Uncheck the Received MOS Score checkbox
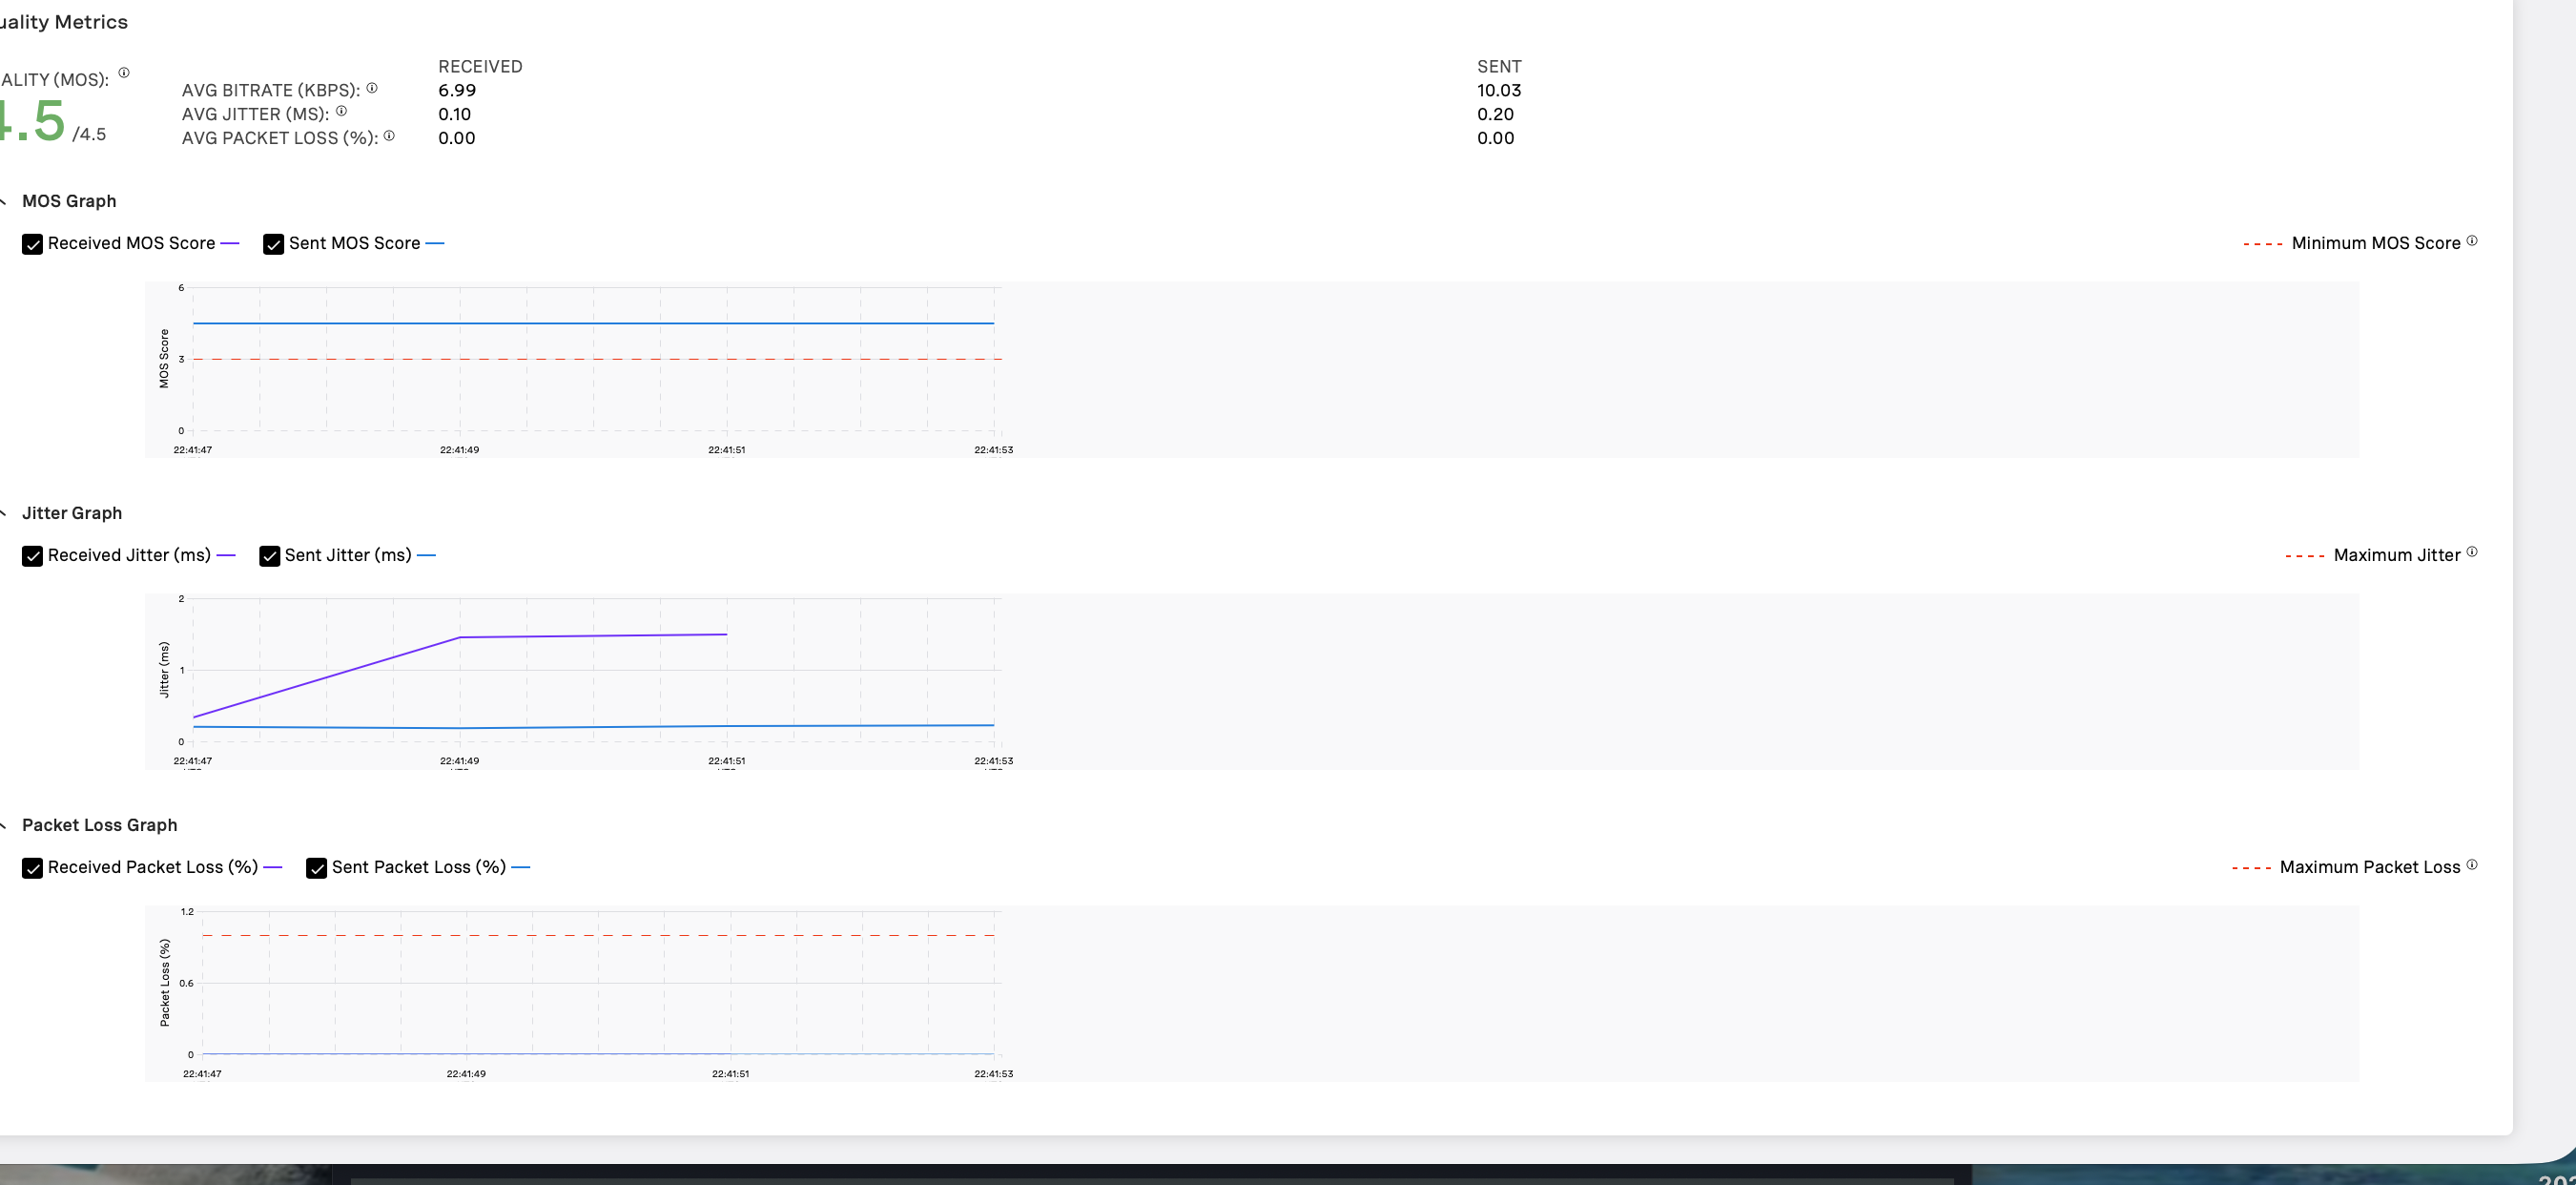 click(32, 244)
